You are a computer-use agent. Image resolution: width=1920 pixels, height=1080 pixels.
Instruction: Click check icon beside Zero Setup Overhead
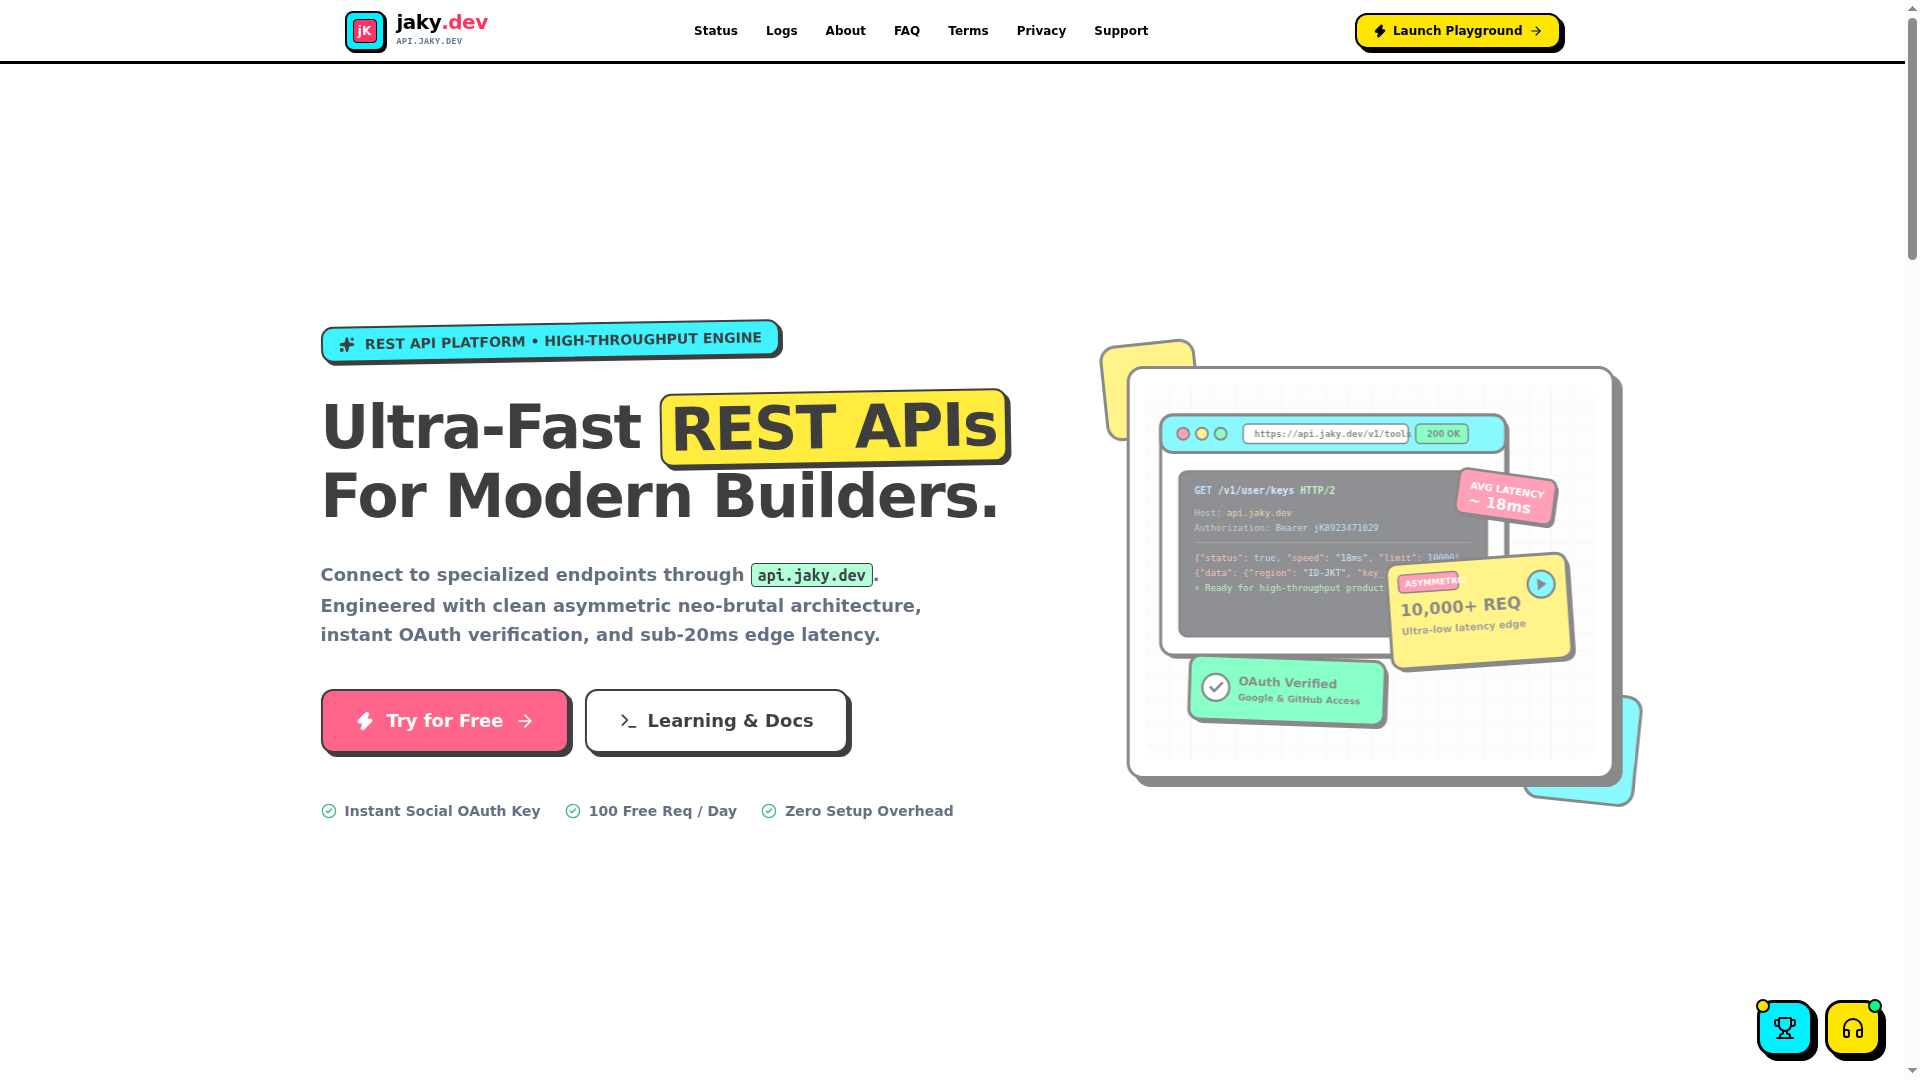[x=769, y=811]
